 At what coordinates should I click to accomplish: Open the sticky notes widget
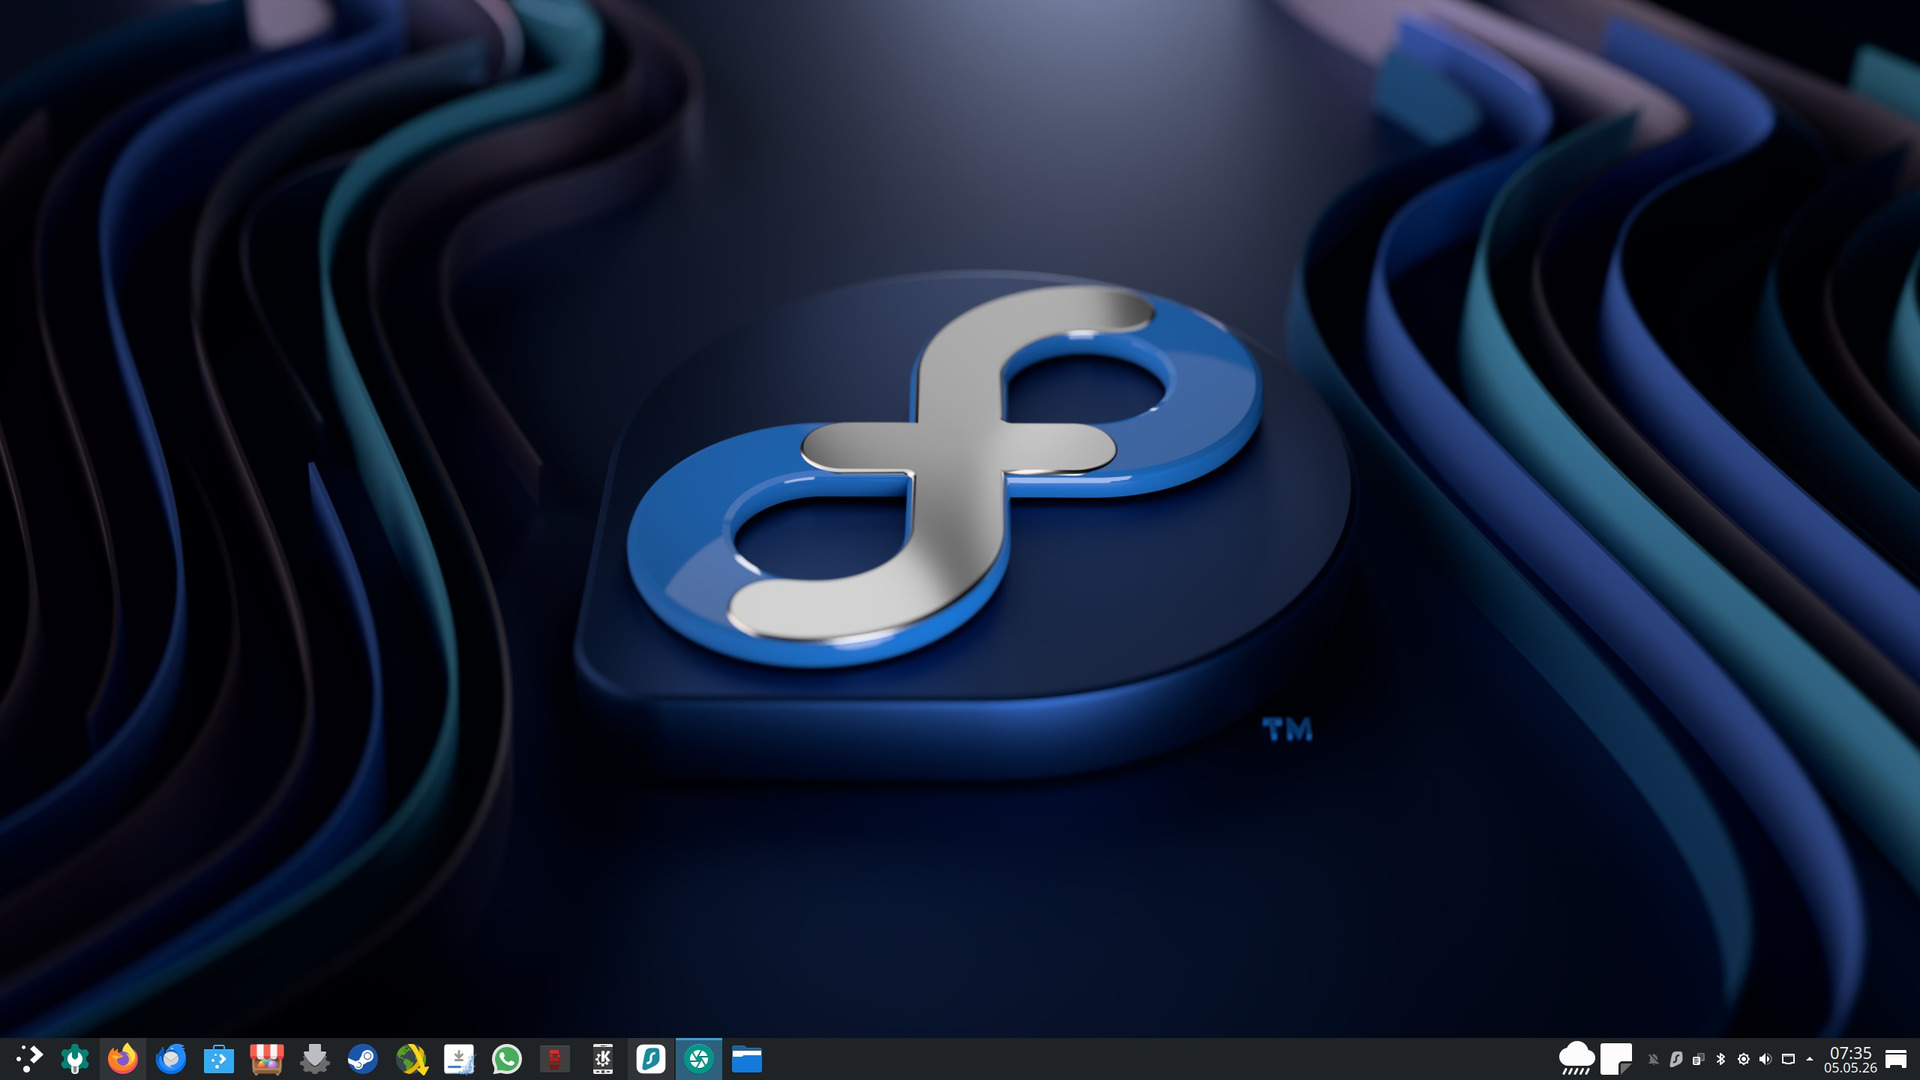pos(1616,1058)
